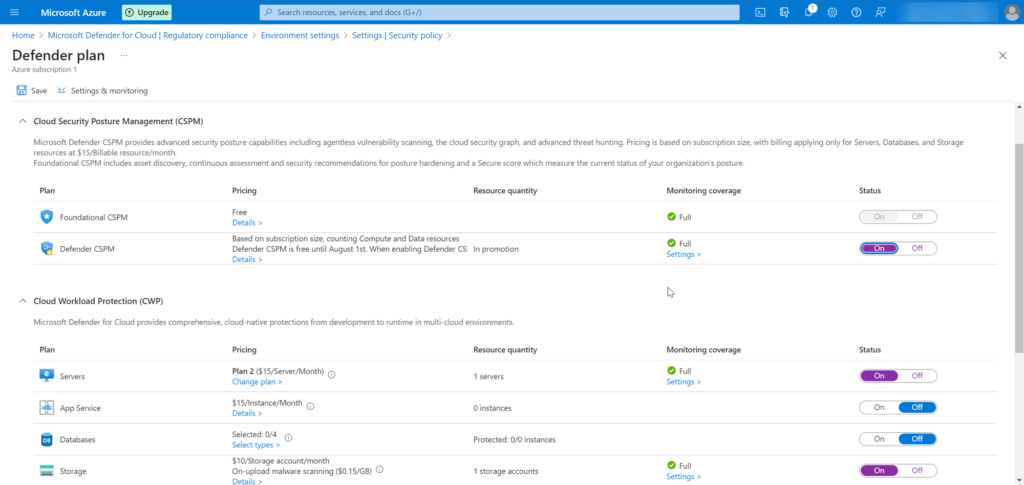The image size is (1024, 485).
Task: Open Settings link for Storage coverage
Action: tap(684, 477)
